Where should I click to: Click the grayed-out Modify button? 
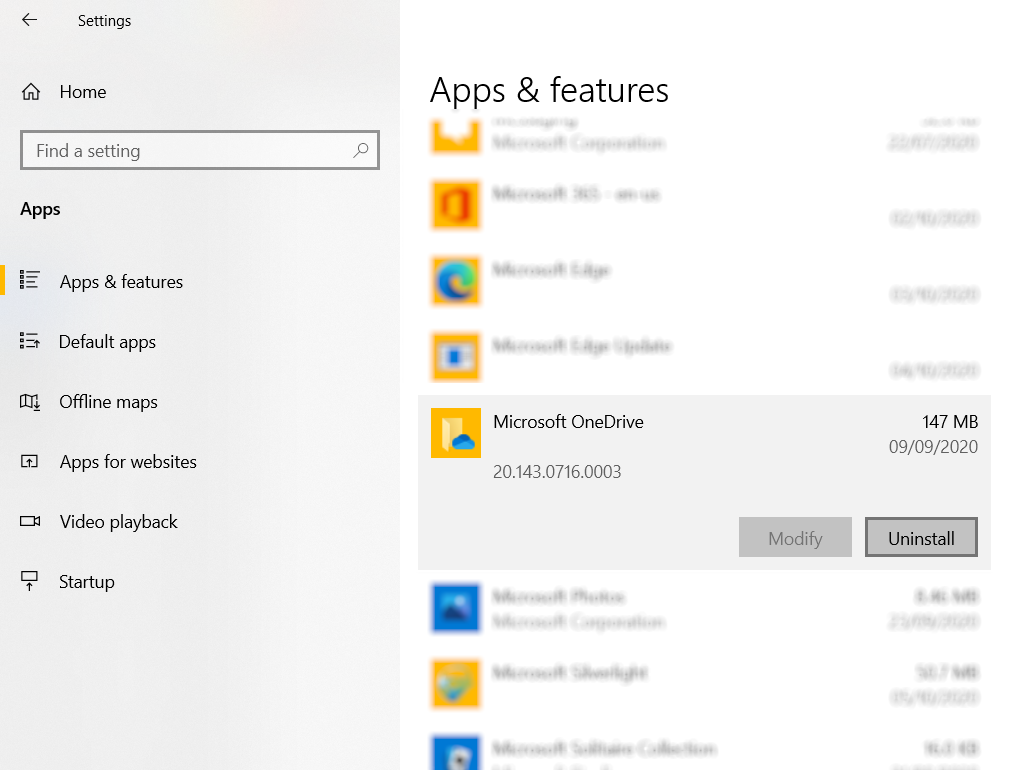click(x=795, y=537)
